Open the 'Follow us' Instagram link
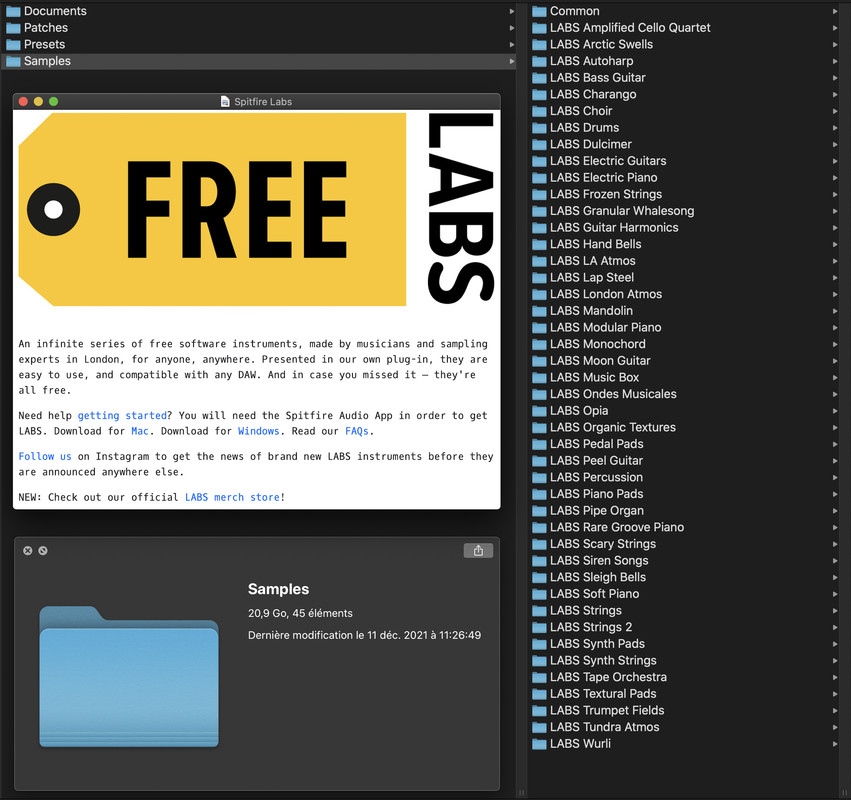The height and width of the screenshot is (800, 851). (x=45, y=456)
